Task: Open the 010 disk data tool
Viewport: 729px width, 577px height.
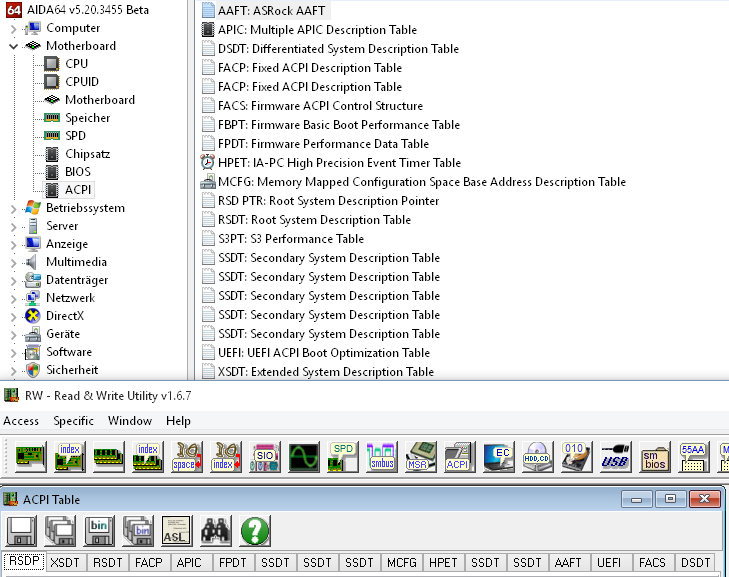Action: click(x=577, y=457)
